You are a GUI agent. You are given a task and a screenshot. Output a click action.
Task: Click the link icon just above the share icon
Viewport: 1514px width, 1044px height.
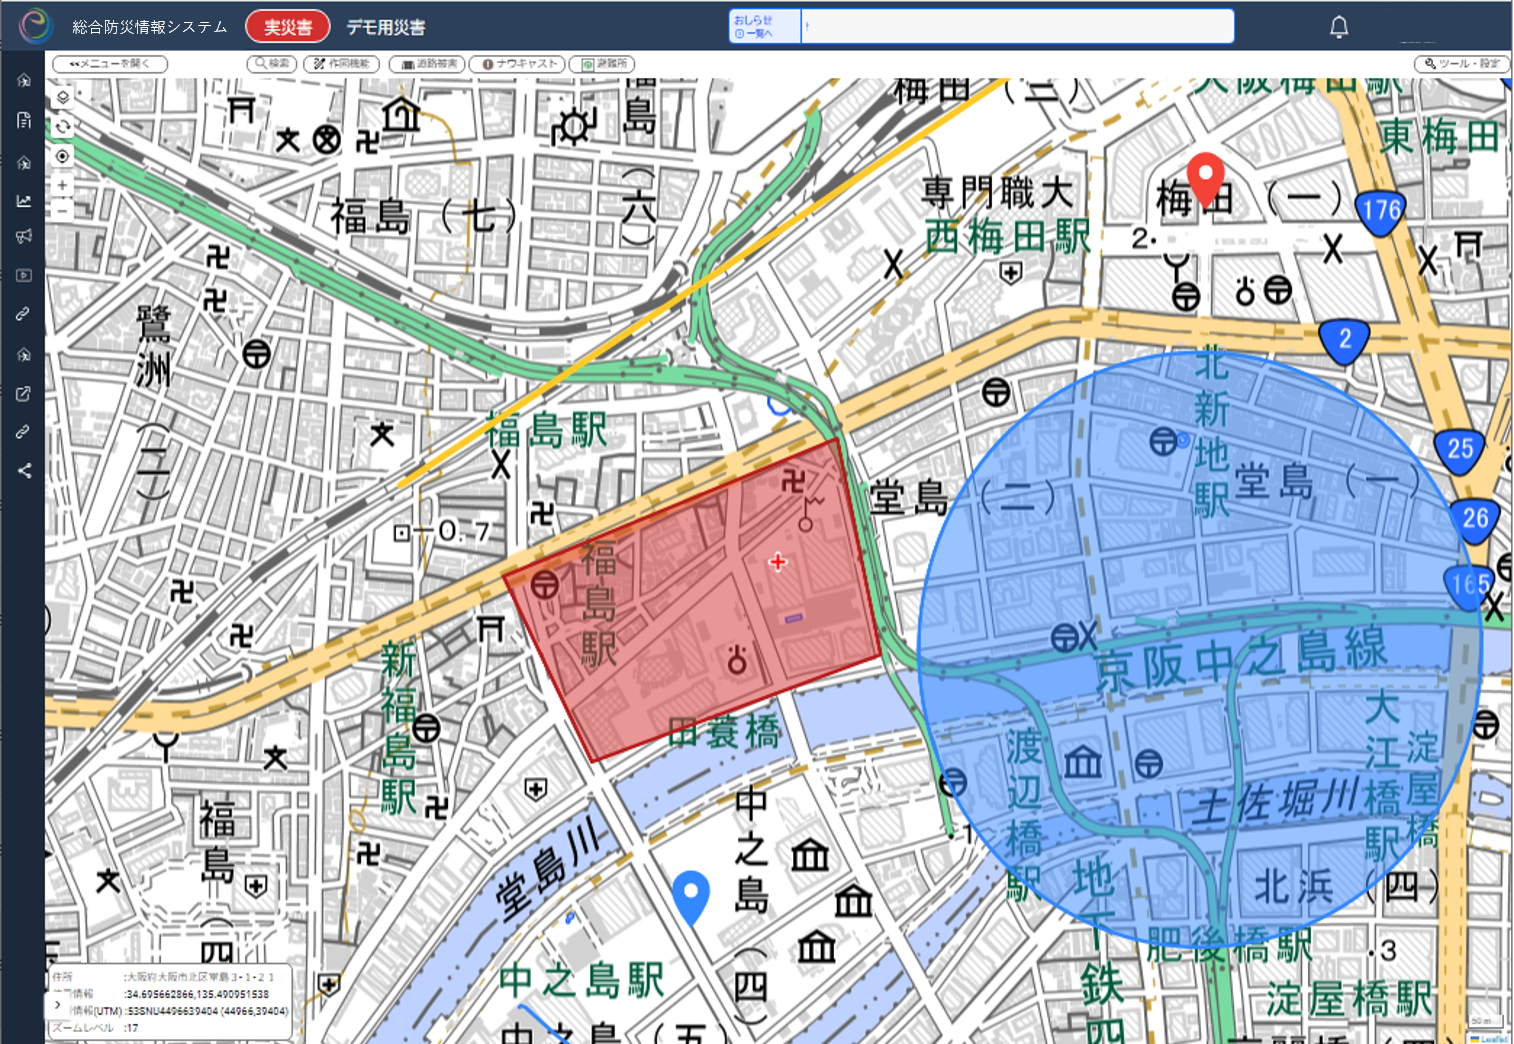click(23, 432)
